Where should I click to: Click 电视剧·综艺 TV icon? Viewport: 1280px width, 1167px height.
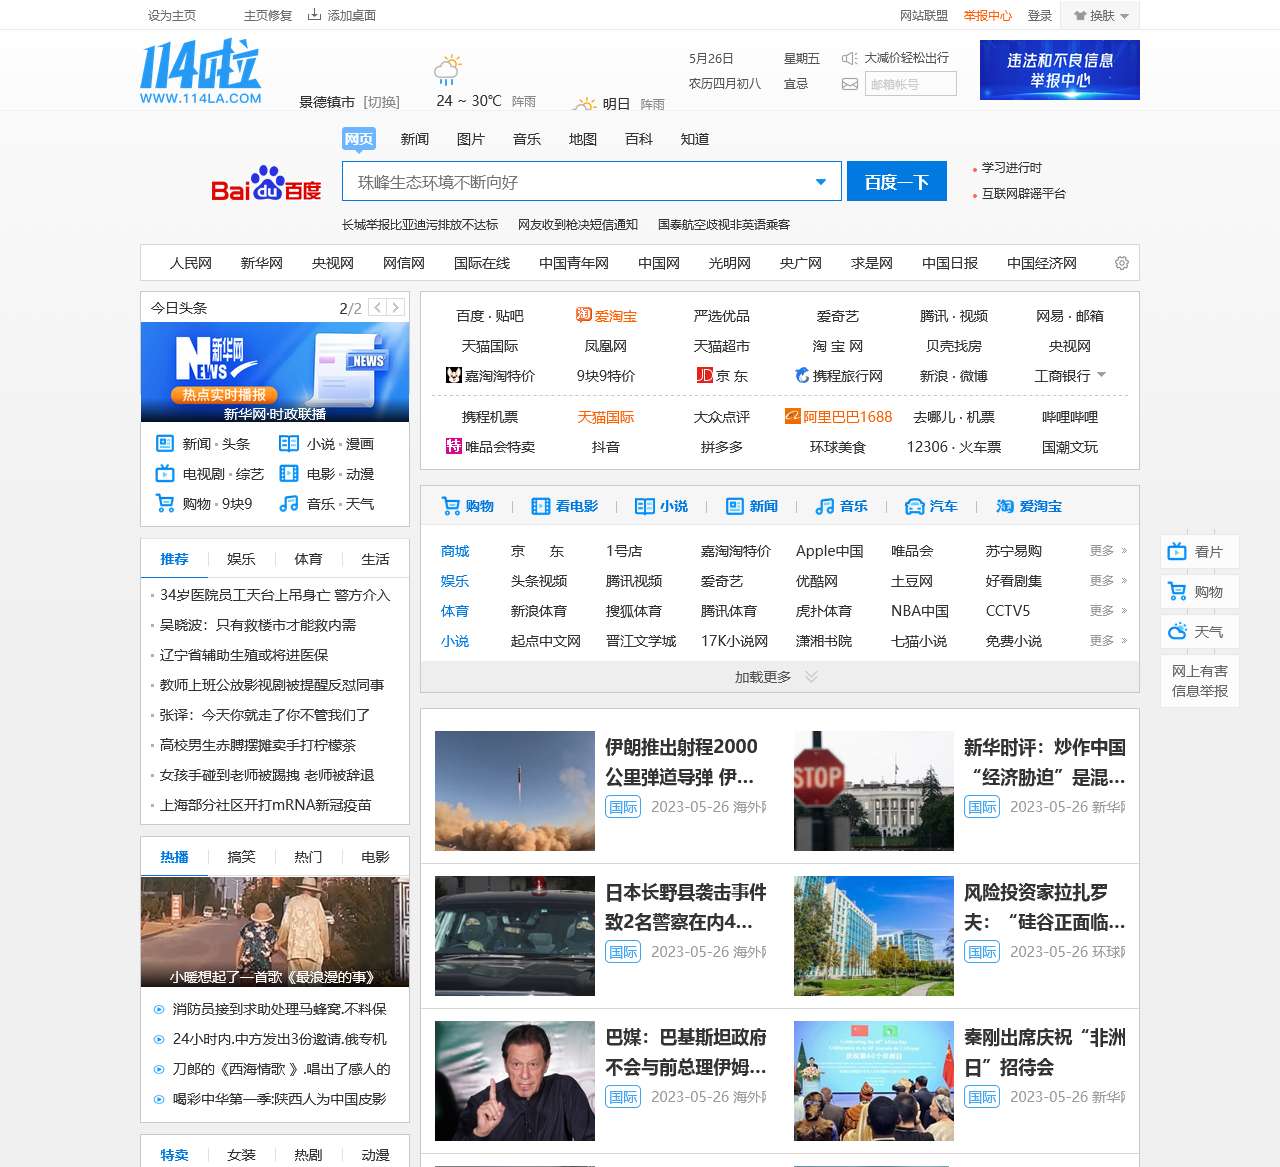[x=165, y=474]
